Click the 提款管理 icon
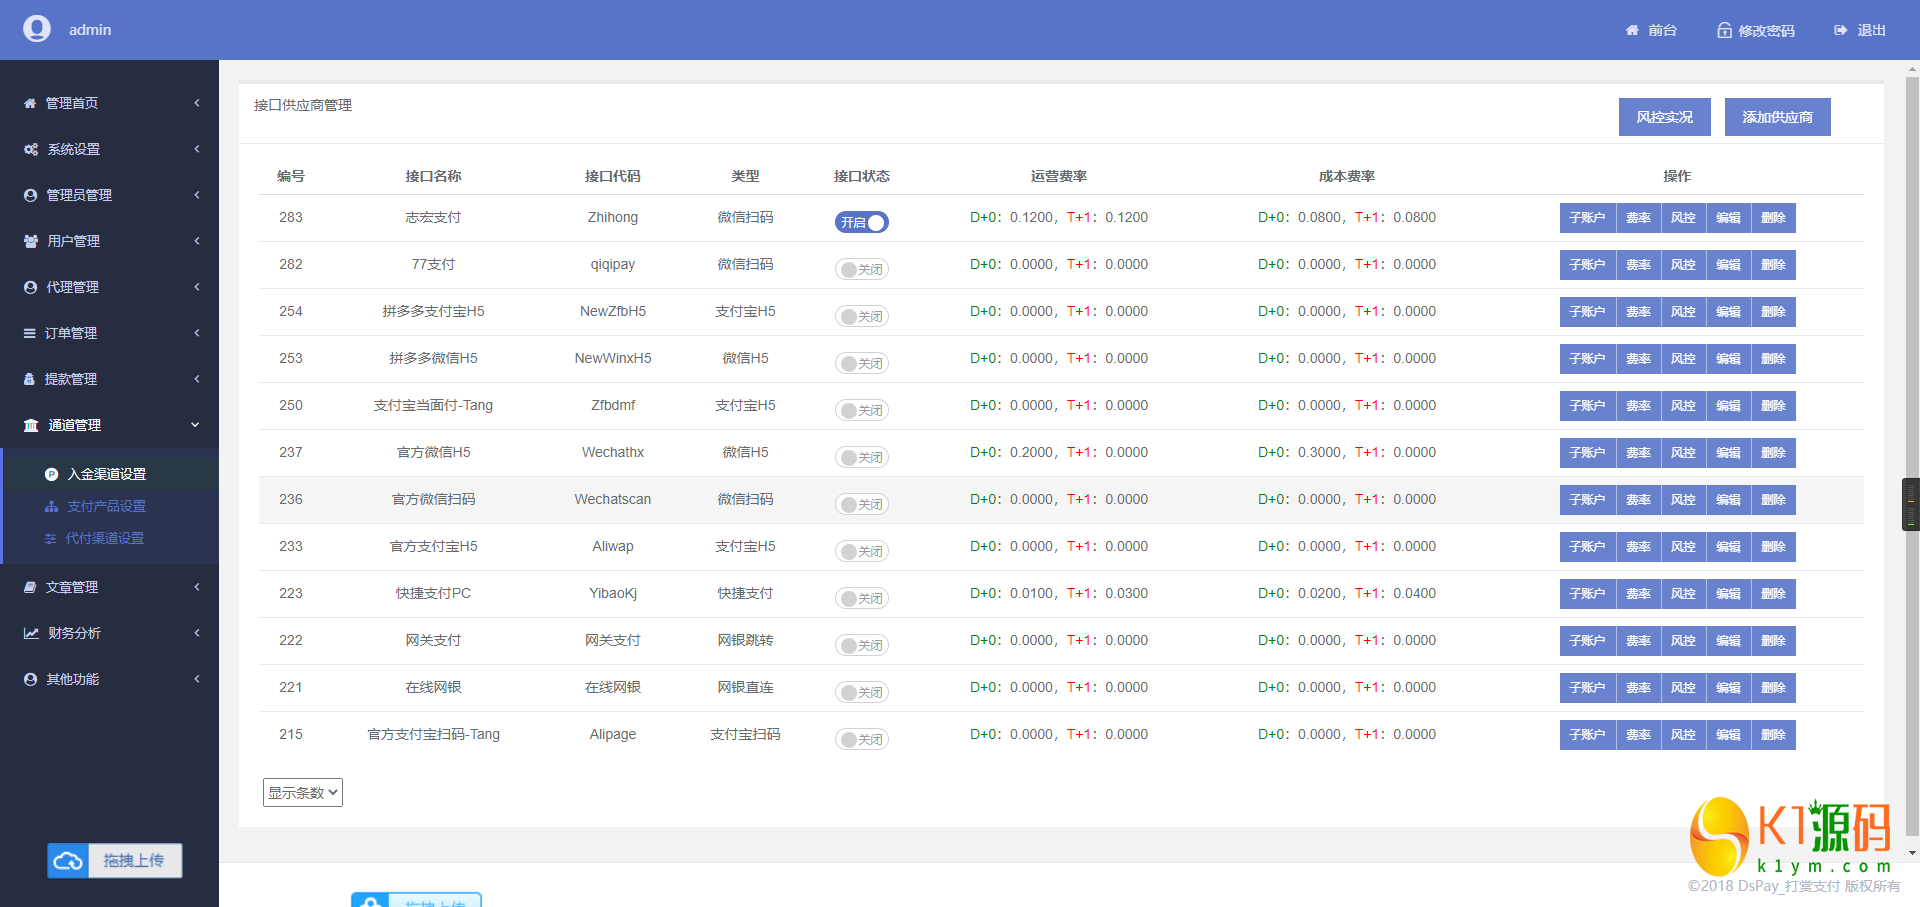 click(x=29, y=379)
